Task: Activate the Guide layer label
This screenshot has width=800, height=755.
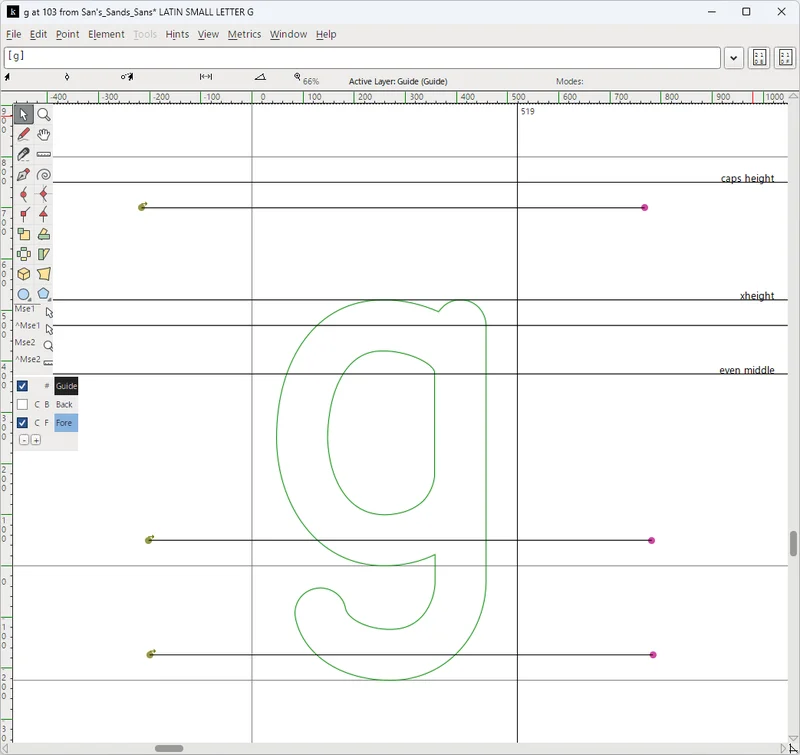Action: coord(66,386)
